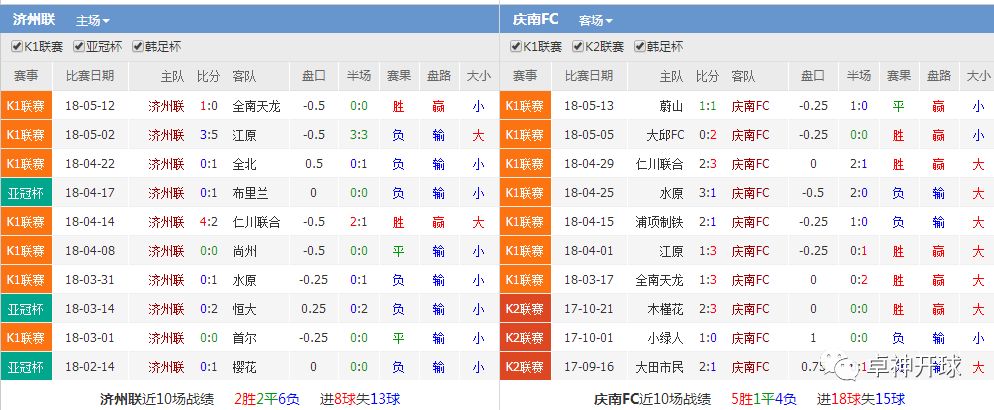Toggle the 亚冠杯 checkbox for 济州联
Screen dimensions: 994x410
click(79, 46)
